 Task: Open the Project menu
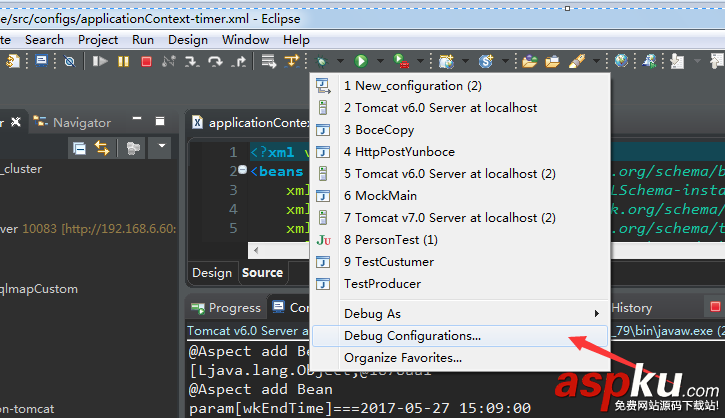(x=98, y=40)
